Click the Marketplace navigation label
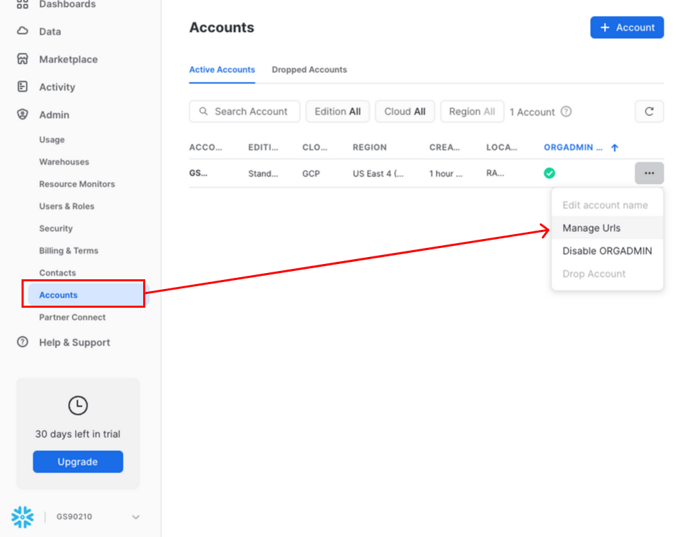This screenshot has height=537, width=688. click(68, 59)
